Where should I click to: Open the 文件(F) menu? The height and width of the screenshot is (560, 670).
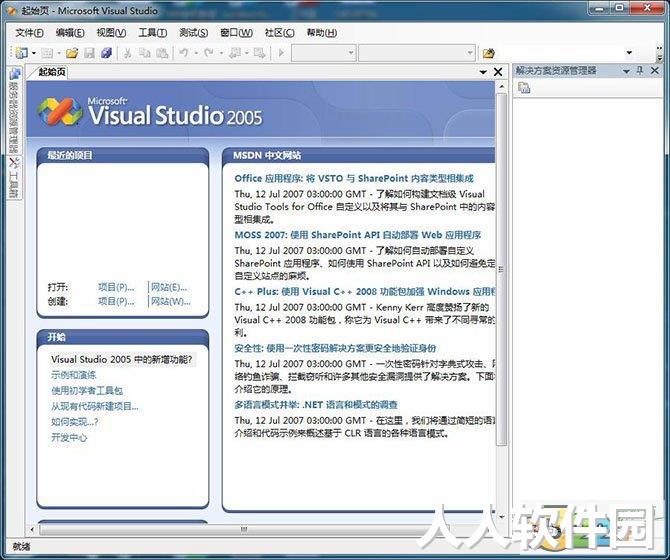(29, 33)
